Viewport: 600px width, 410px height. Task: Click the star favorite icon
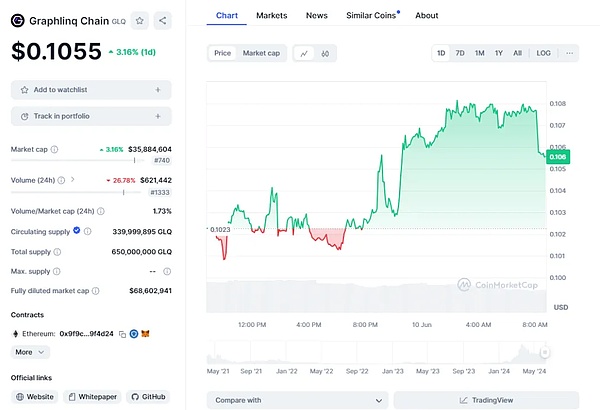point(139,20)
